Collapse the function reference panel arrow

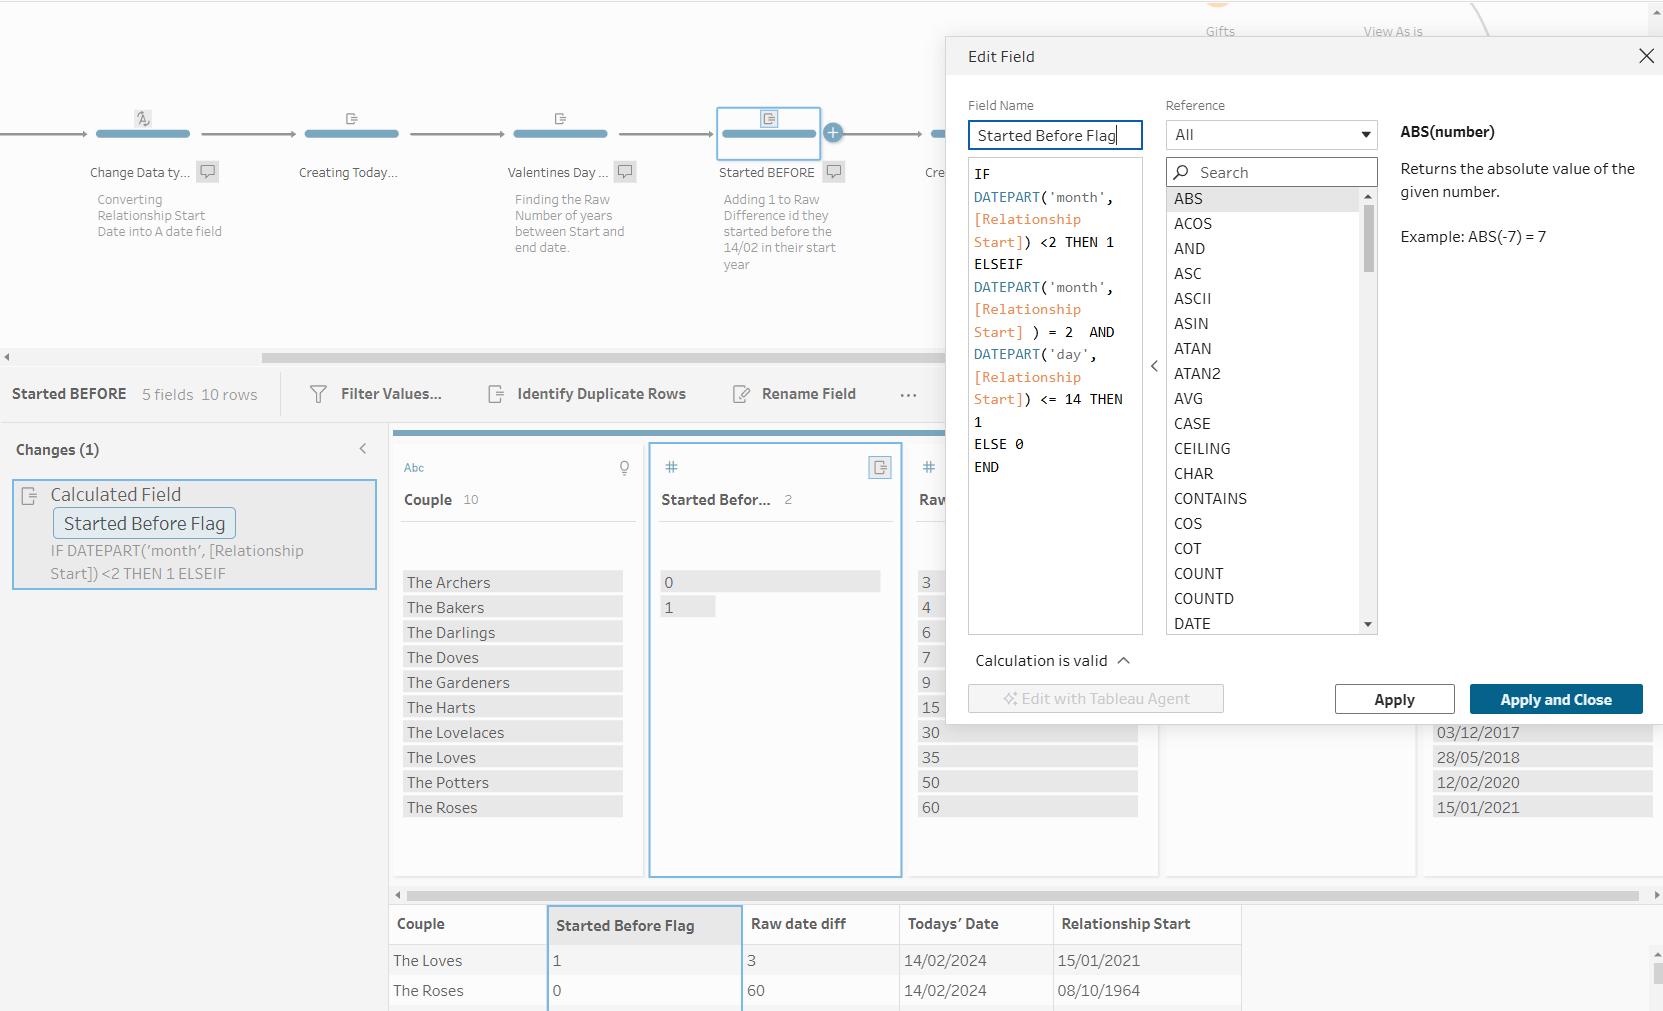point(1154,366)
